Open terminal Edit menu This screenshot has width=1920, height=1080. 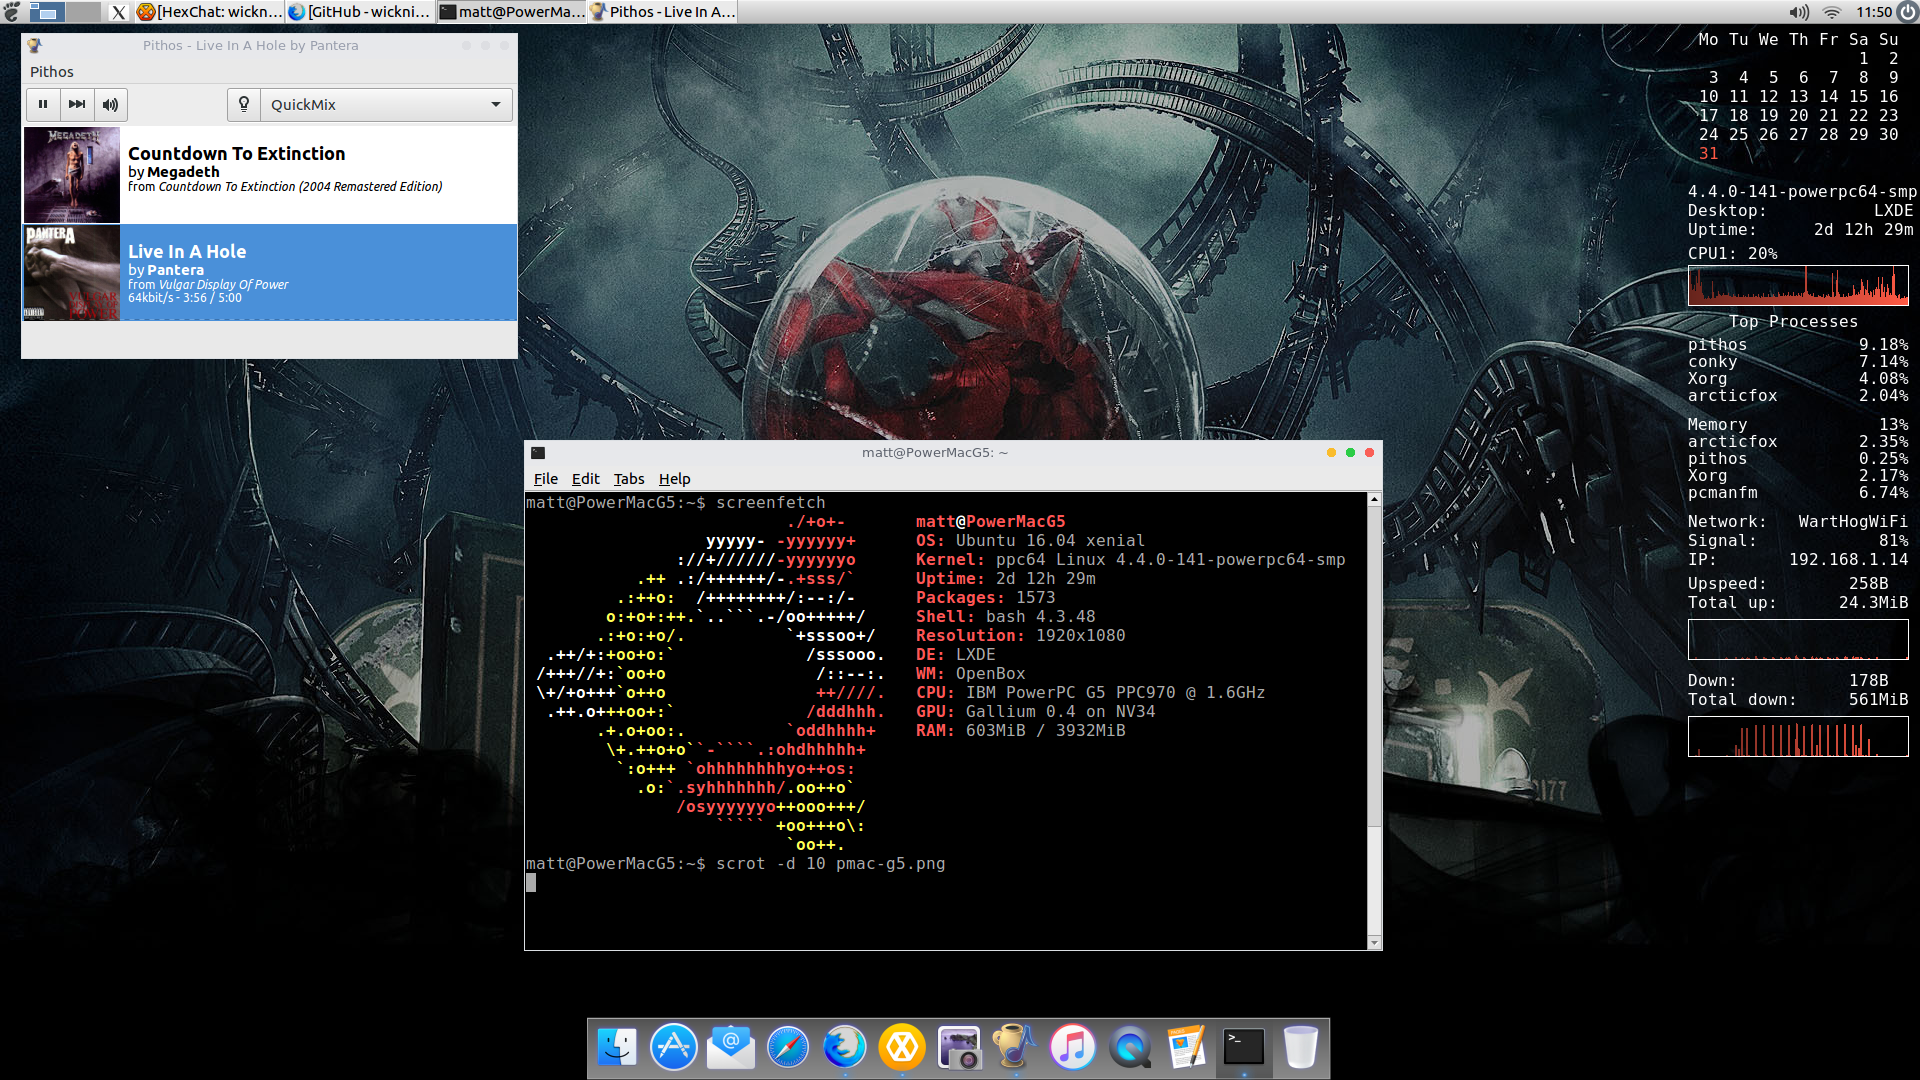pyautogui.click(x=585, y=479)
